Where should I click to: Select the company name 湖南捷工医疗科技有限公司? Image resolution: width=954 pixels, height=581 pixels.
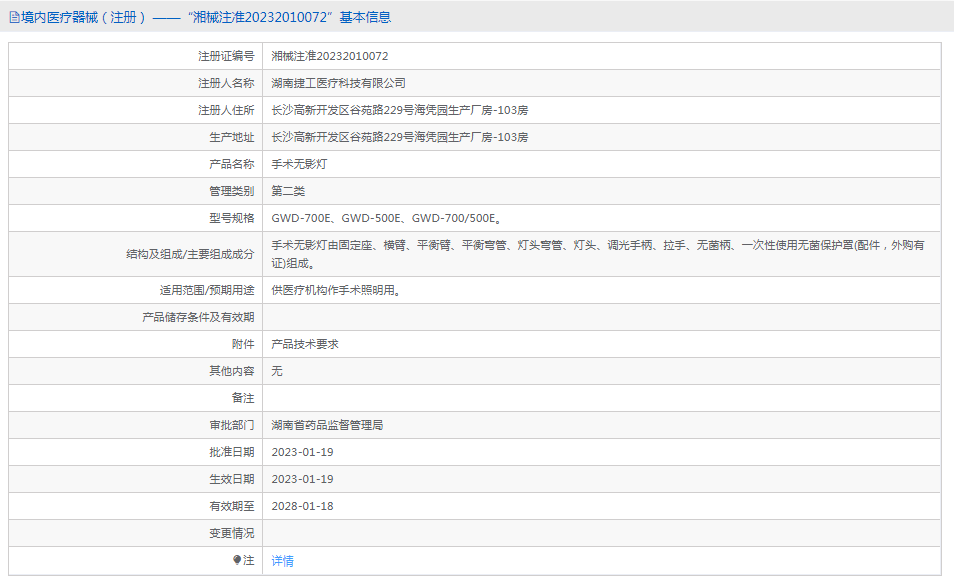(x=338, y=83)
